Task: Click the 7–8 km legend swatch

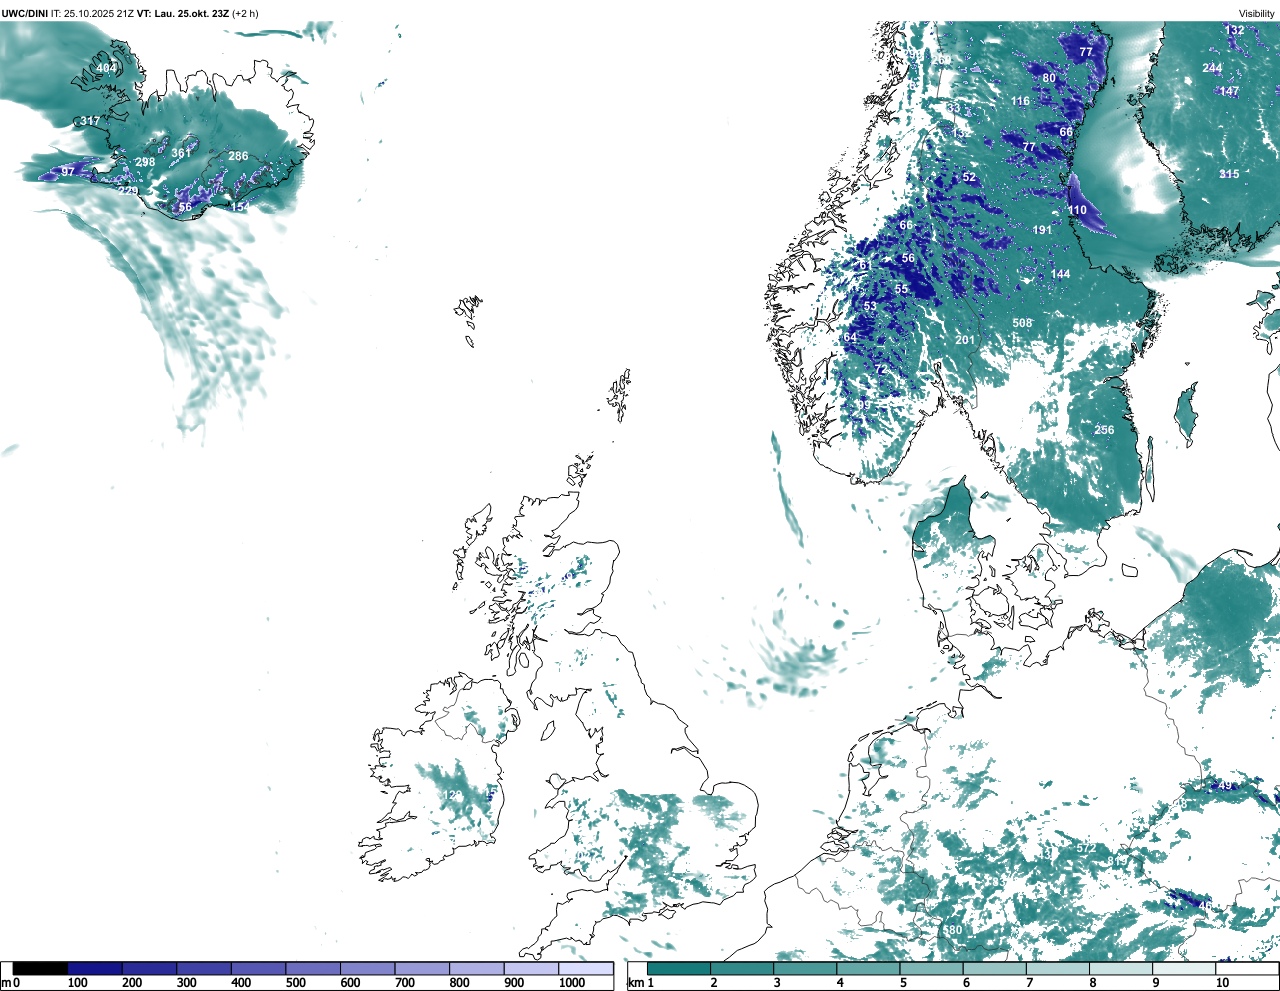Action: [x=1059, y=968]
